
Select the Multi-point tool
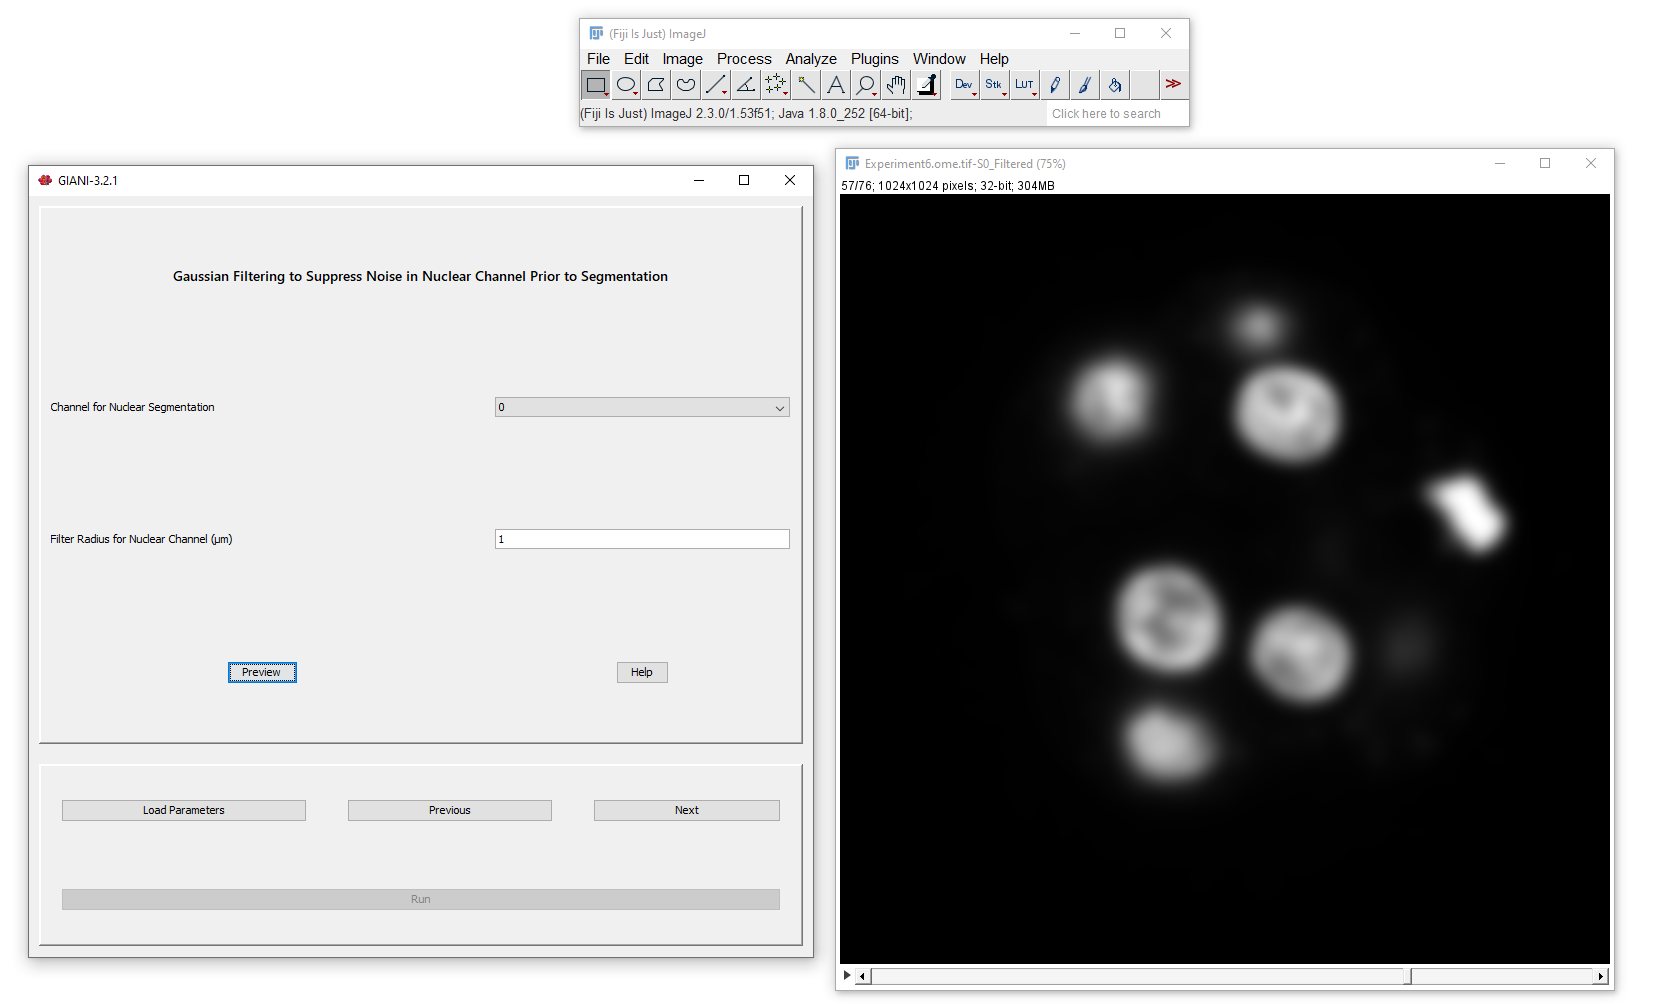coord(776,85)
